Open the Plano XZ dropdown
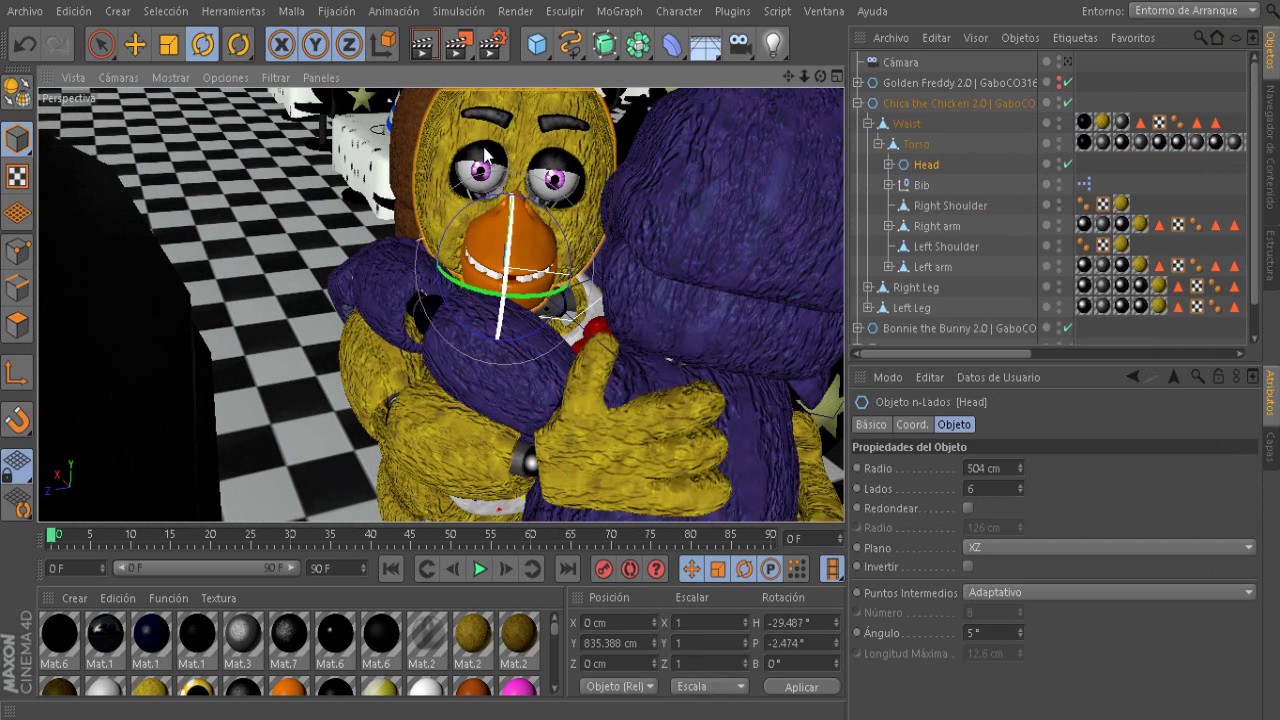 1109,547
